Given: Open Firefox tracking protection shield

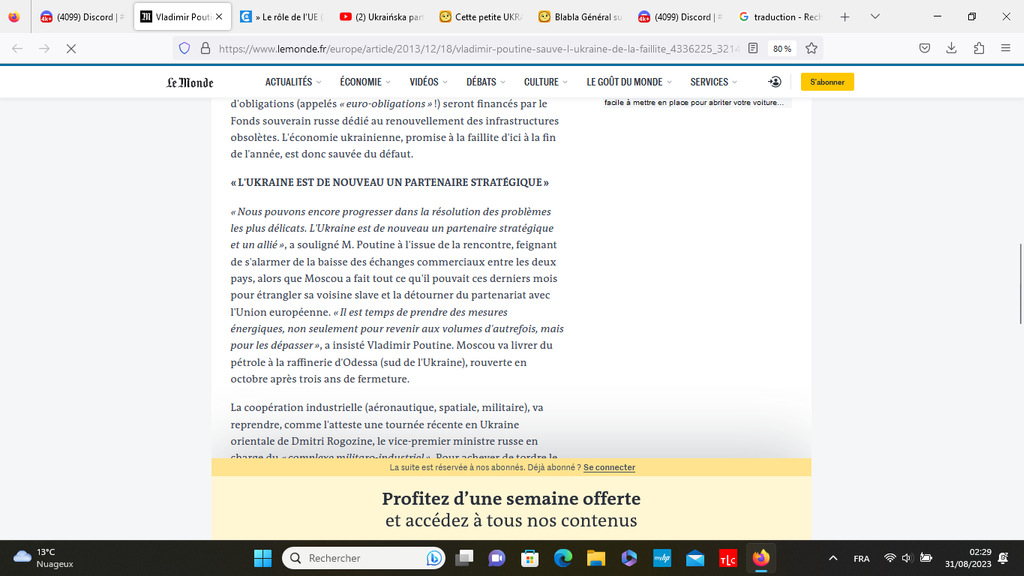Looking at the screenshot, I should coord(185,48).
